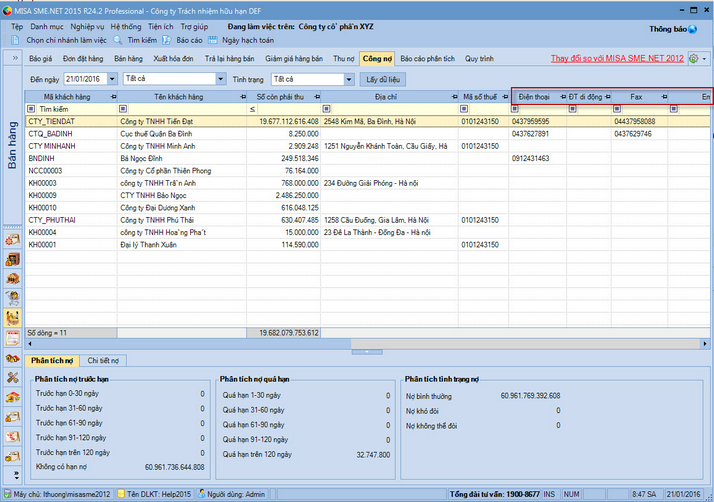Image resolution: width=714 pixels, height=502 pixels.
Task: Open the money bag with calendar salary module
Action: (x=13, y=417)
